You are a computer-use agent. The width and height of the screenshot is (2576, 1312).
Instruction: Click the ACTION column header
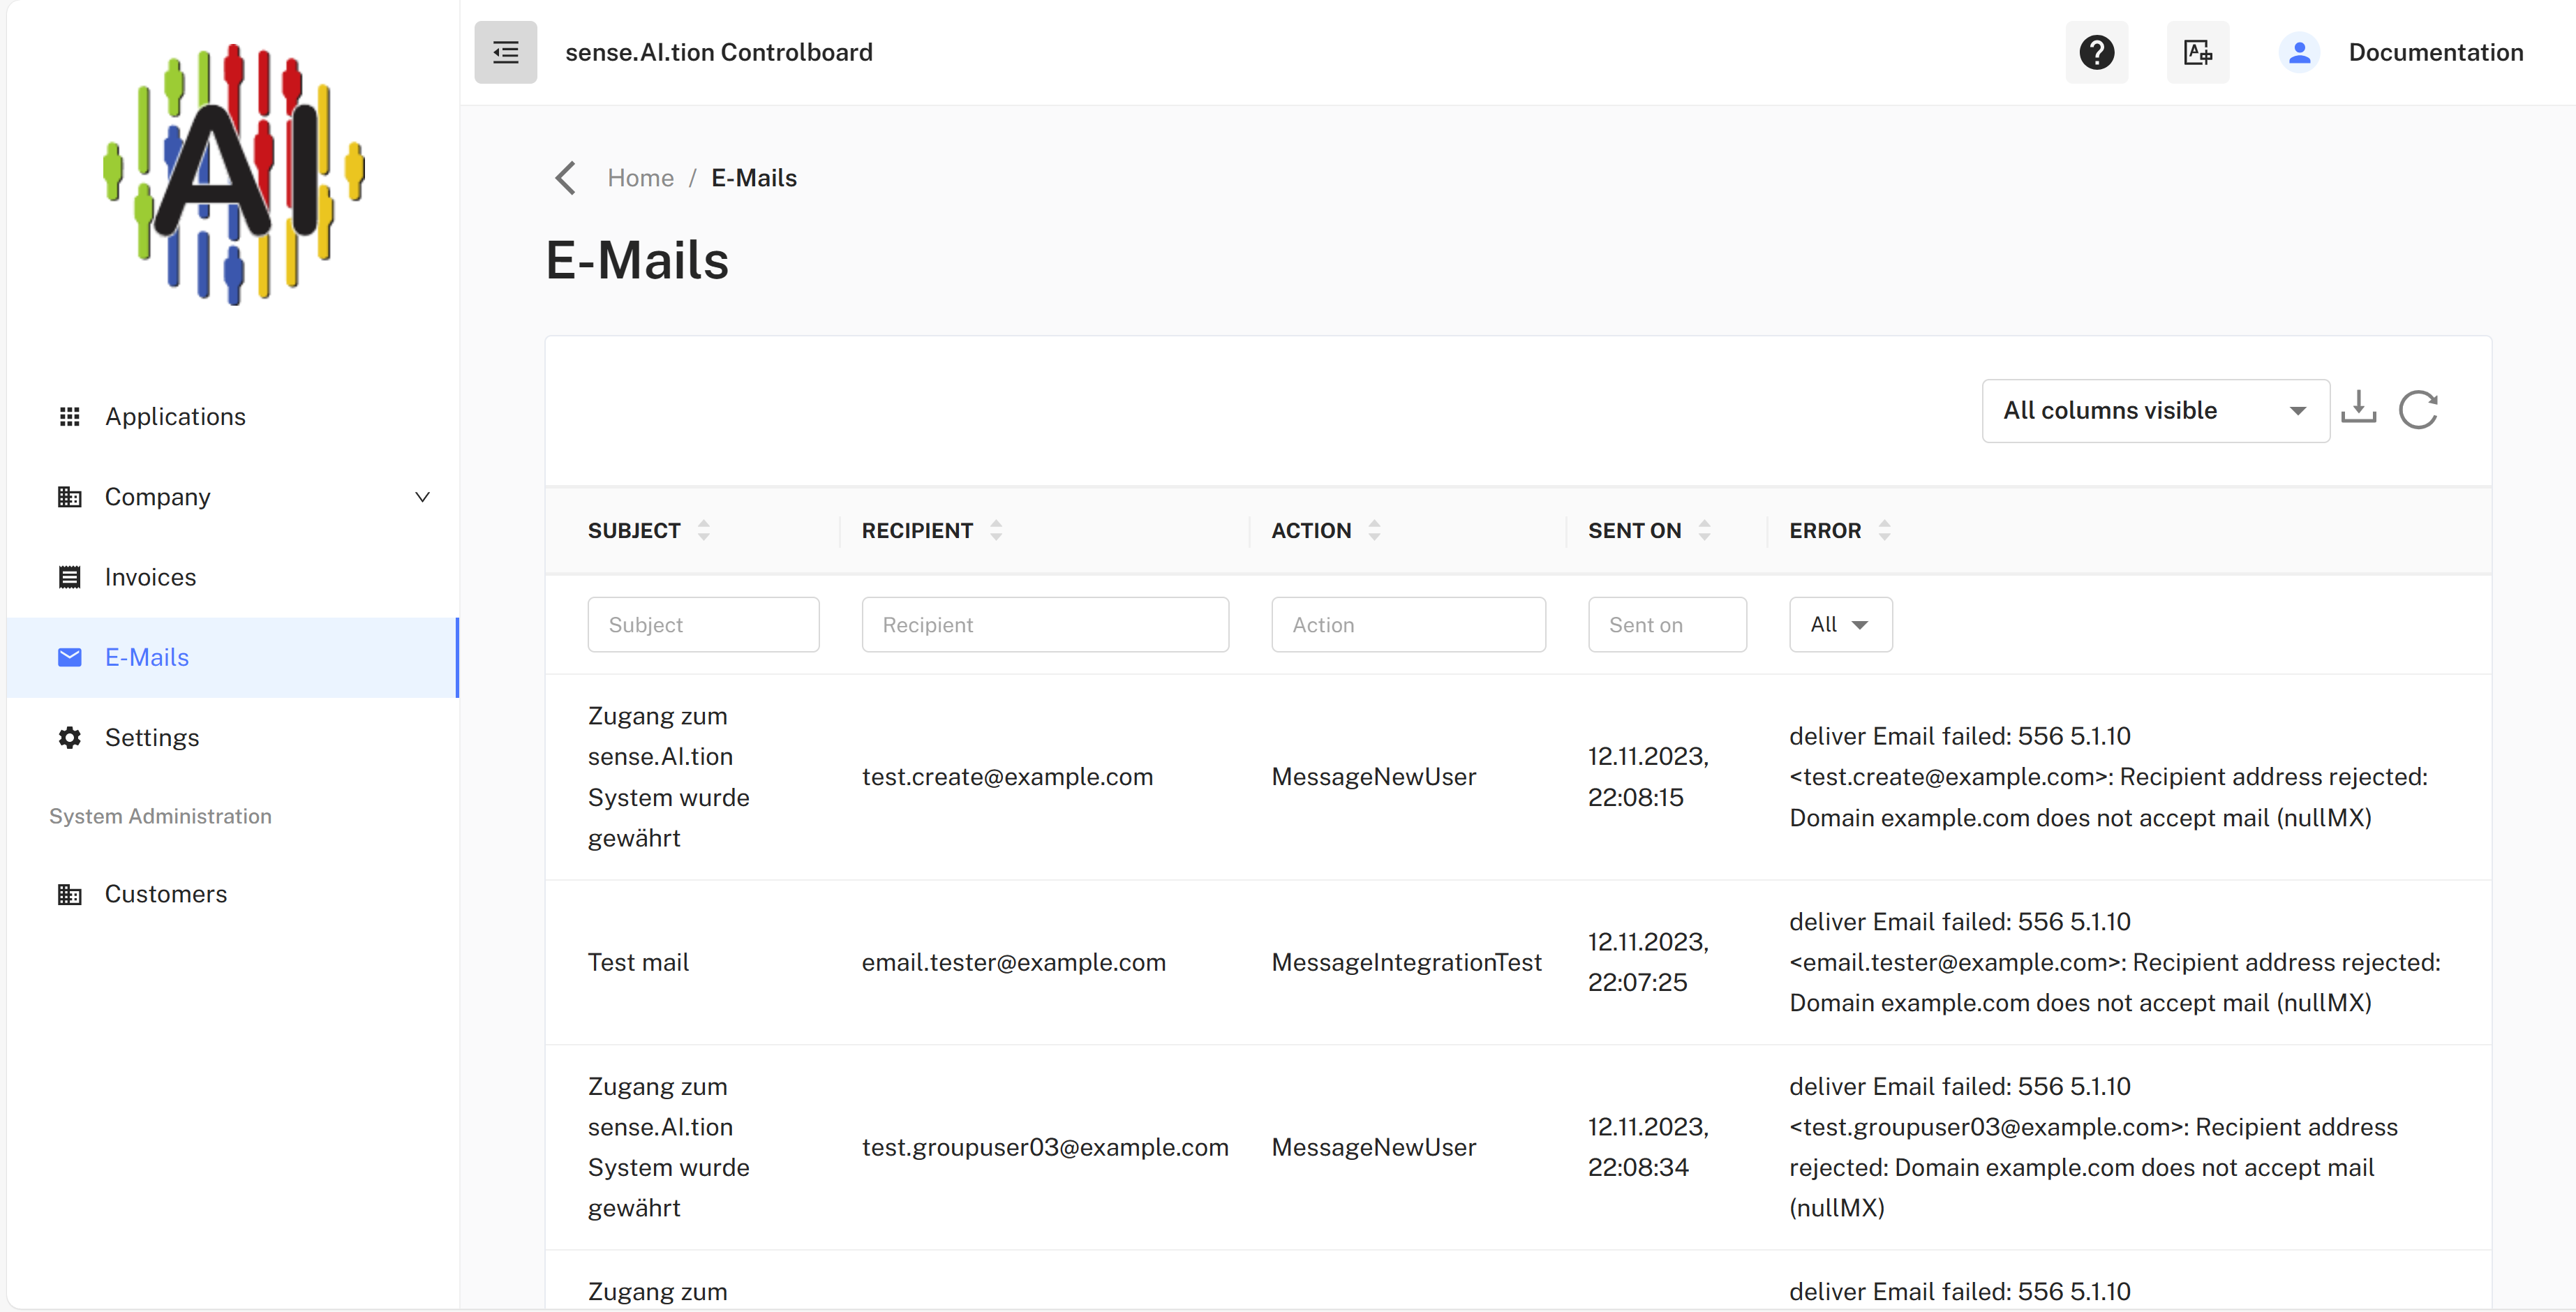[x=1311, y=530]
